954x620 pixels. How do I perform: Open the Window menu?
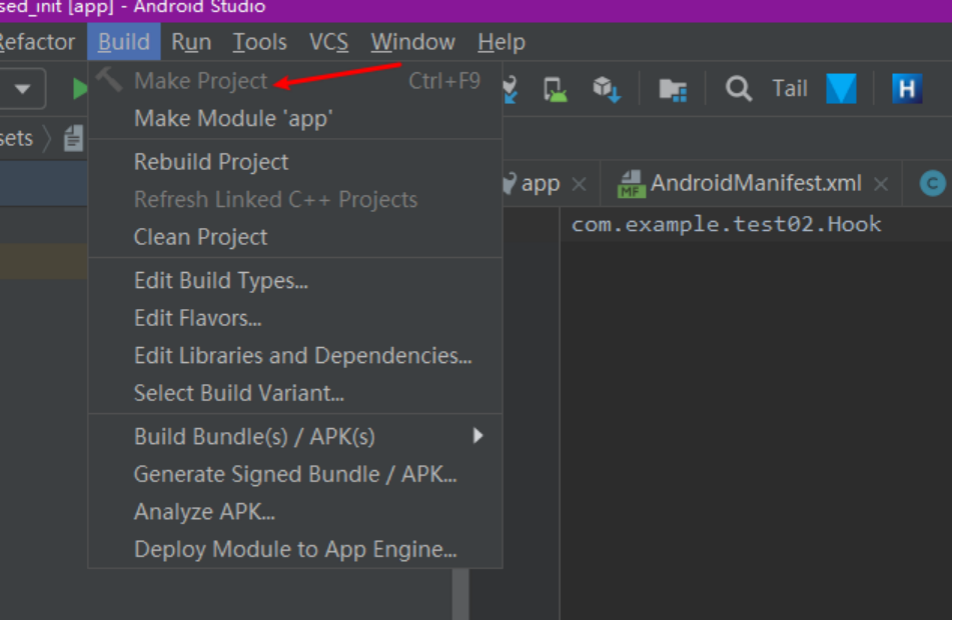[x=413, y=42]
